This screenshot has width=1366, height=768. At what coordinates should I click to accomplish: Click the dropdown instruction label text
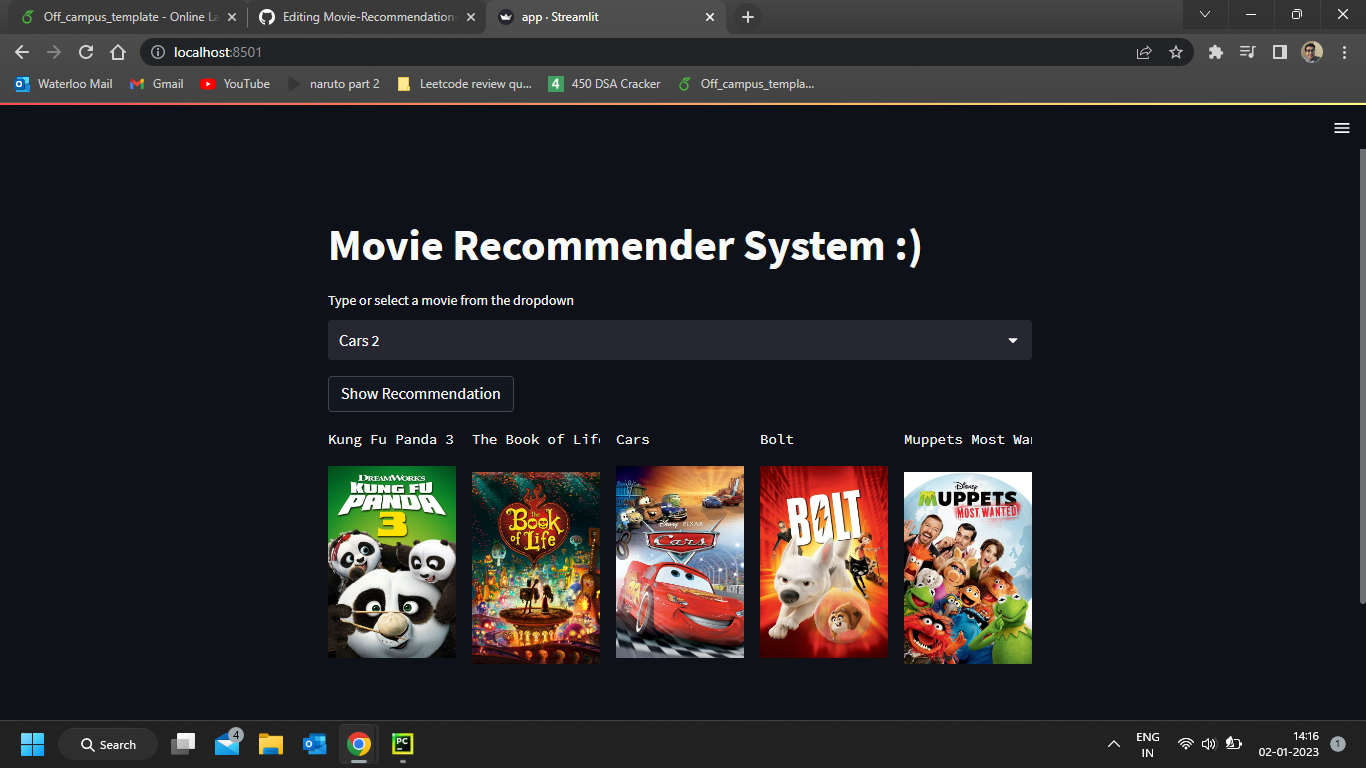451,300
